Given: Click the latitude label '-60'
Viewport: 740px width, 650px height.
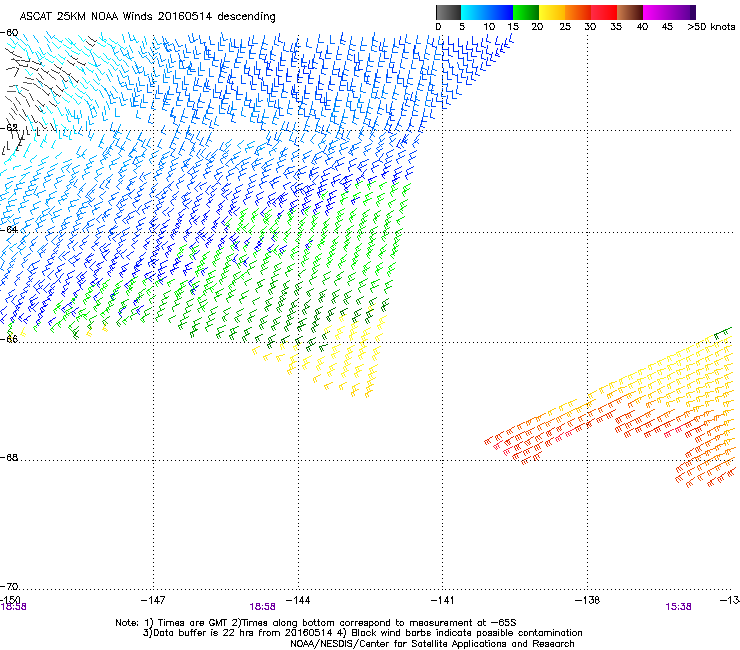Looking at the screenshot, I should pos(9,33).
